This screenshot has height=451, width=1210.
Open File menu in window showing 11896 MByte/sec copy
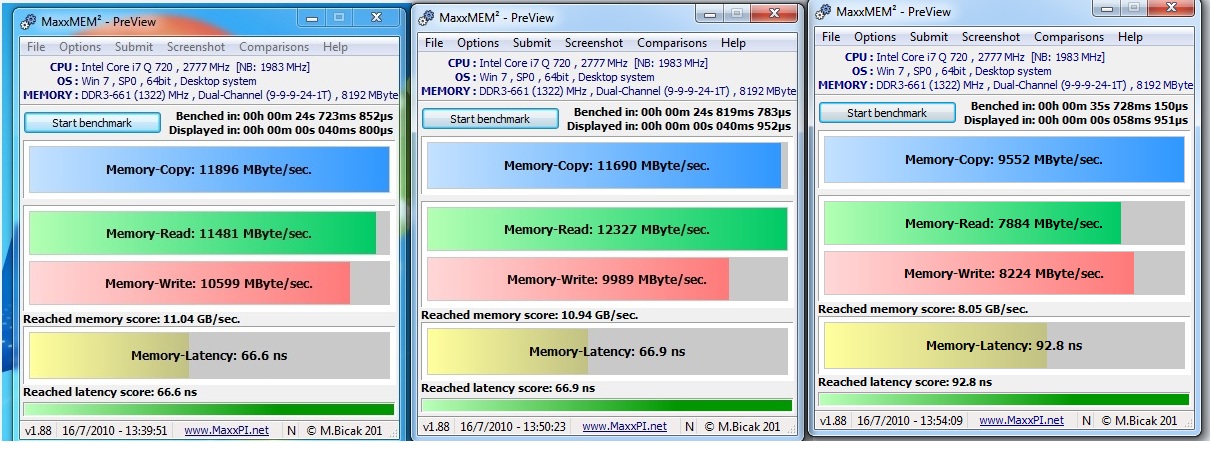36,47
